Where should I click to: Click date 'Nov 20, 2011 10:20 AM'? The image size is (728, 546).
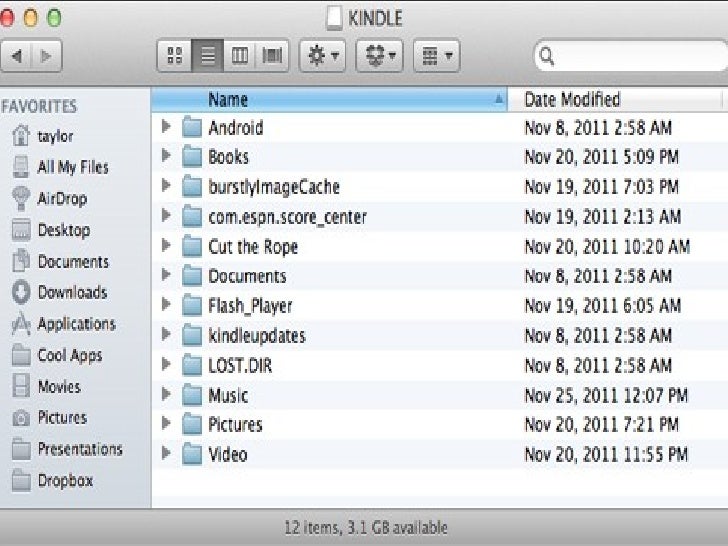click(607, 247)
